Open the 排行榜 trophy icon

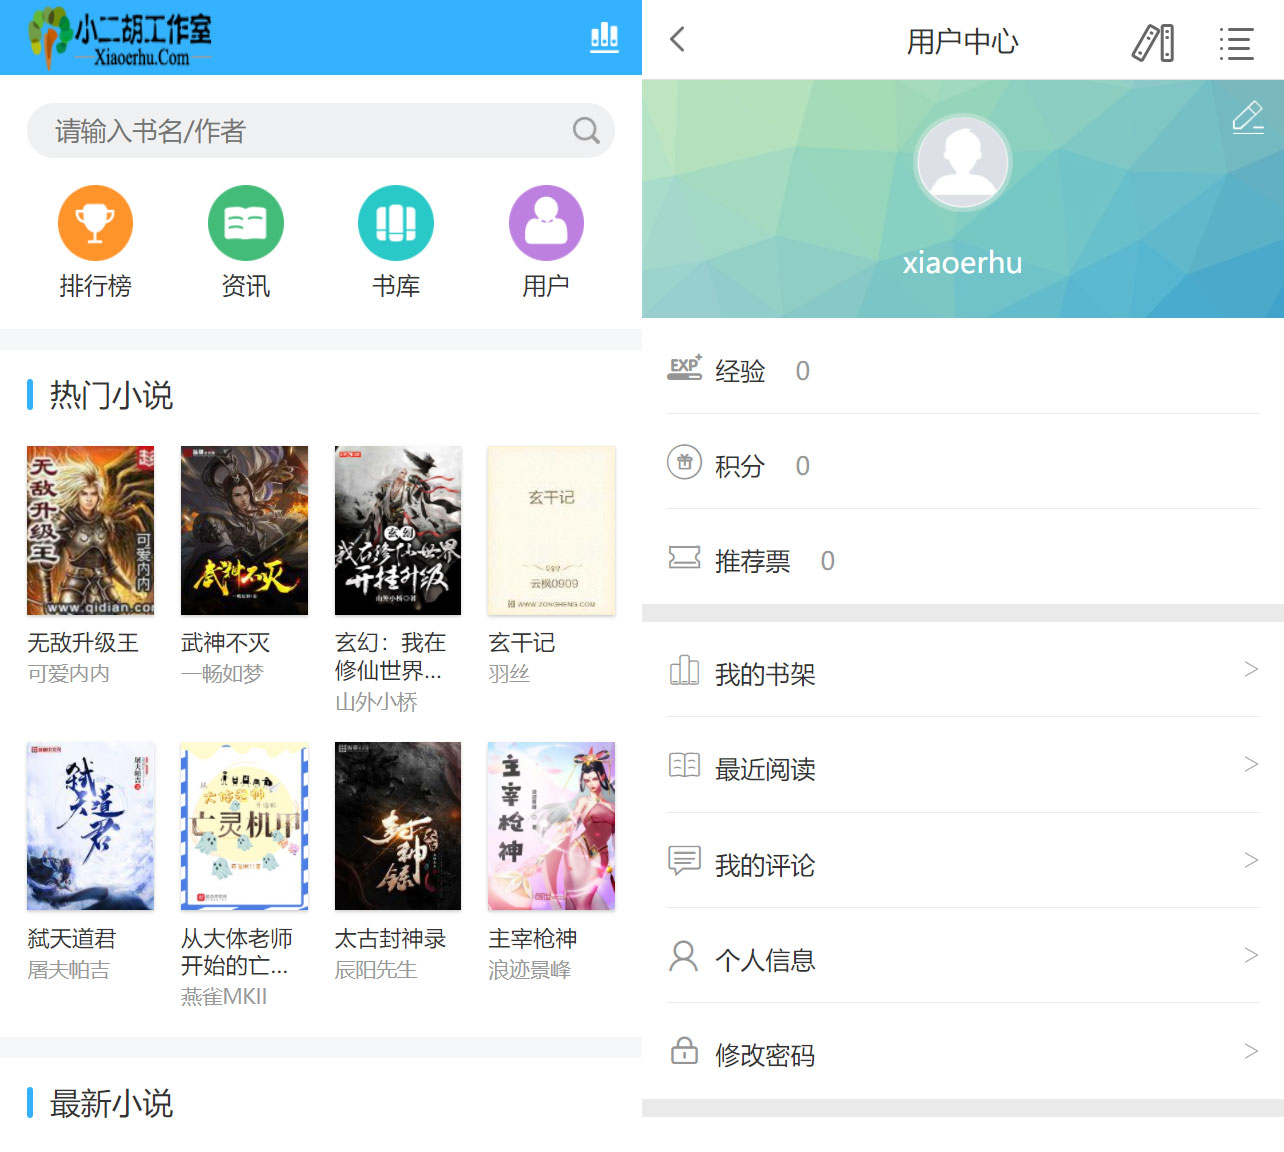pos(95,223)
